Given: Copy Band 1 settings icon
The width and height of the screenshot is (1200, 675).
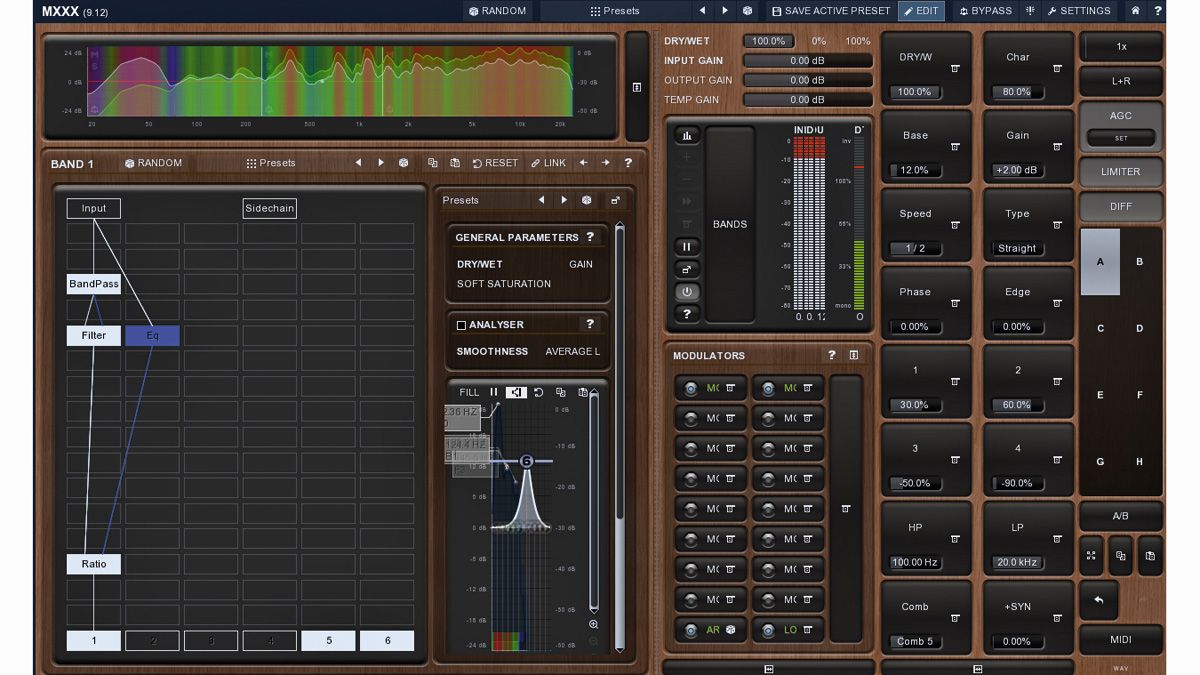Looking at the screenshot, I should click(433, 163).
